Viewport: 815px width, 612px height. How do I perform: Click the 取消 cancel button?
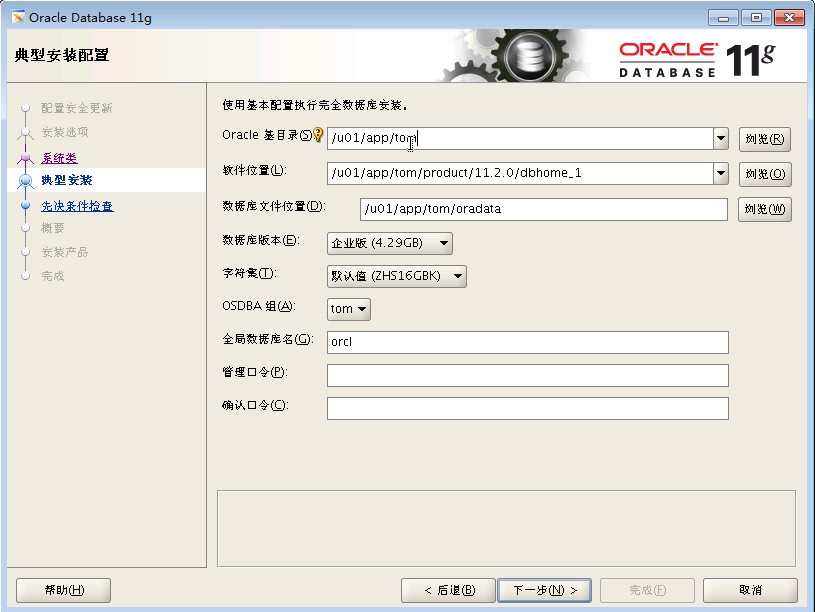(x=750, y=590)
